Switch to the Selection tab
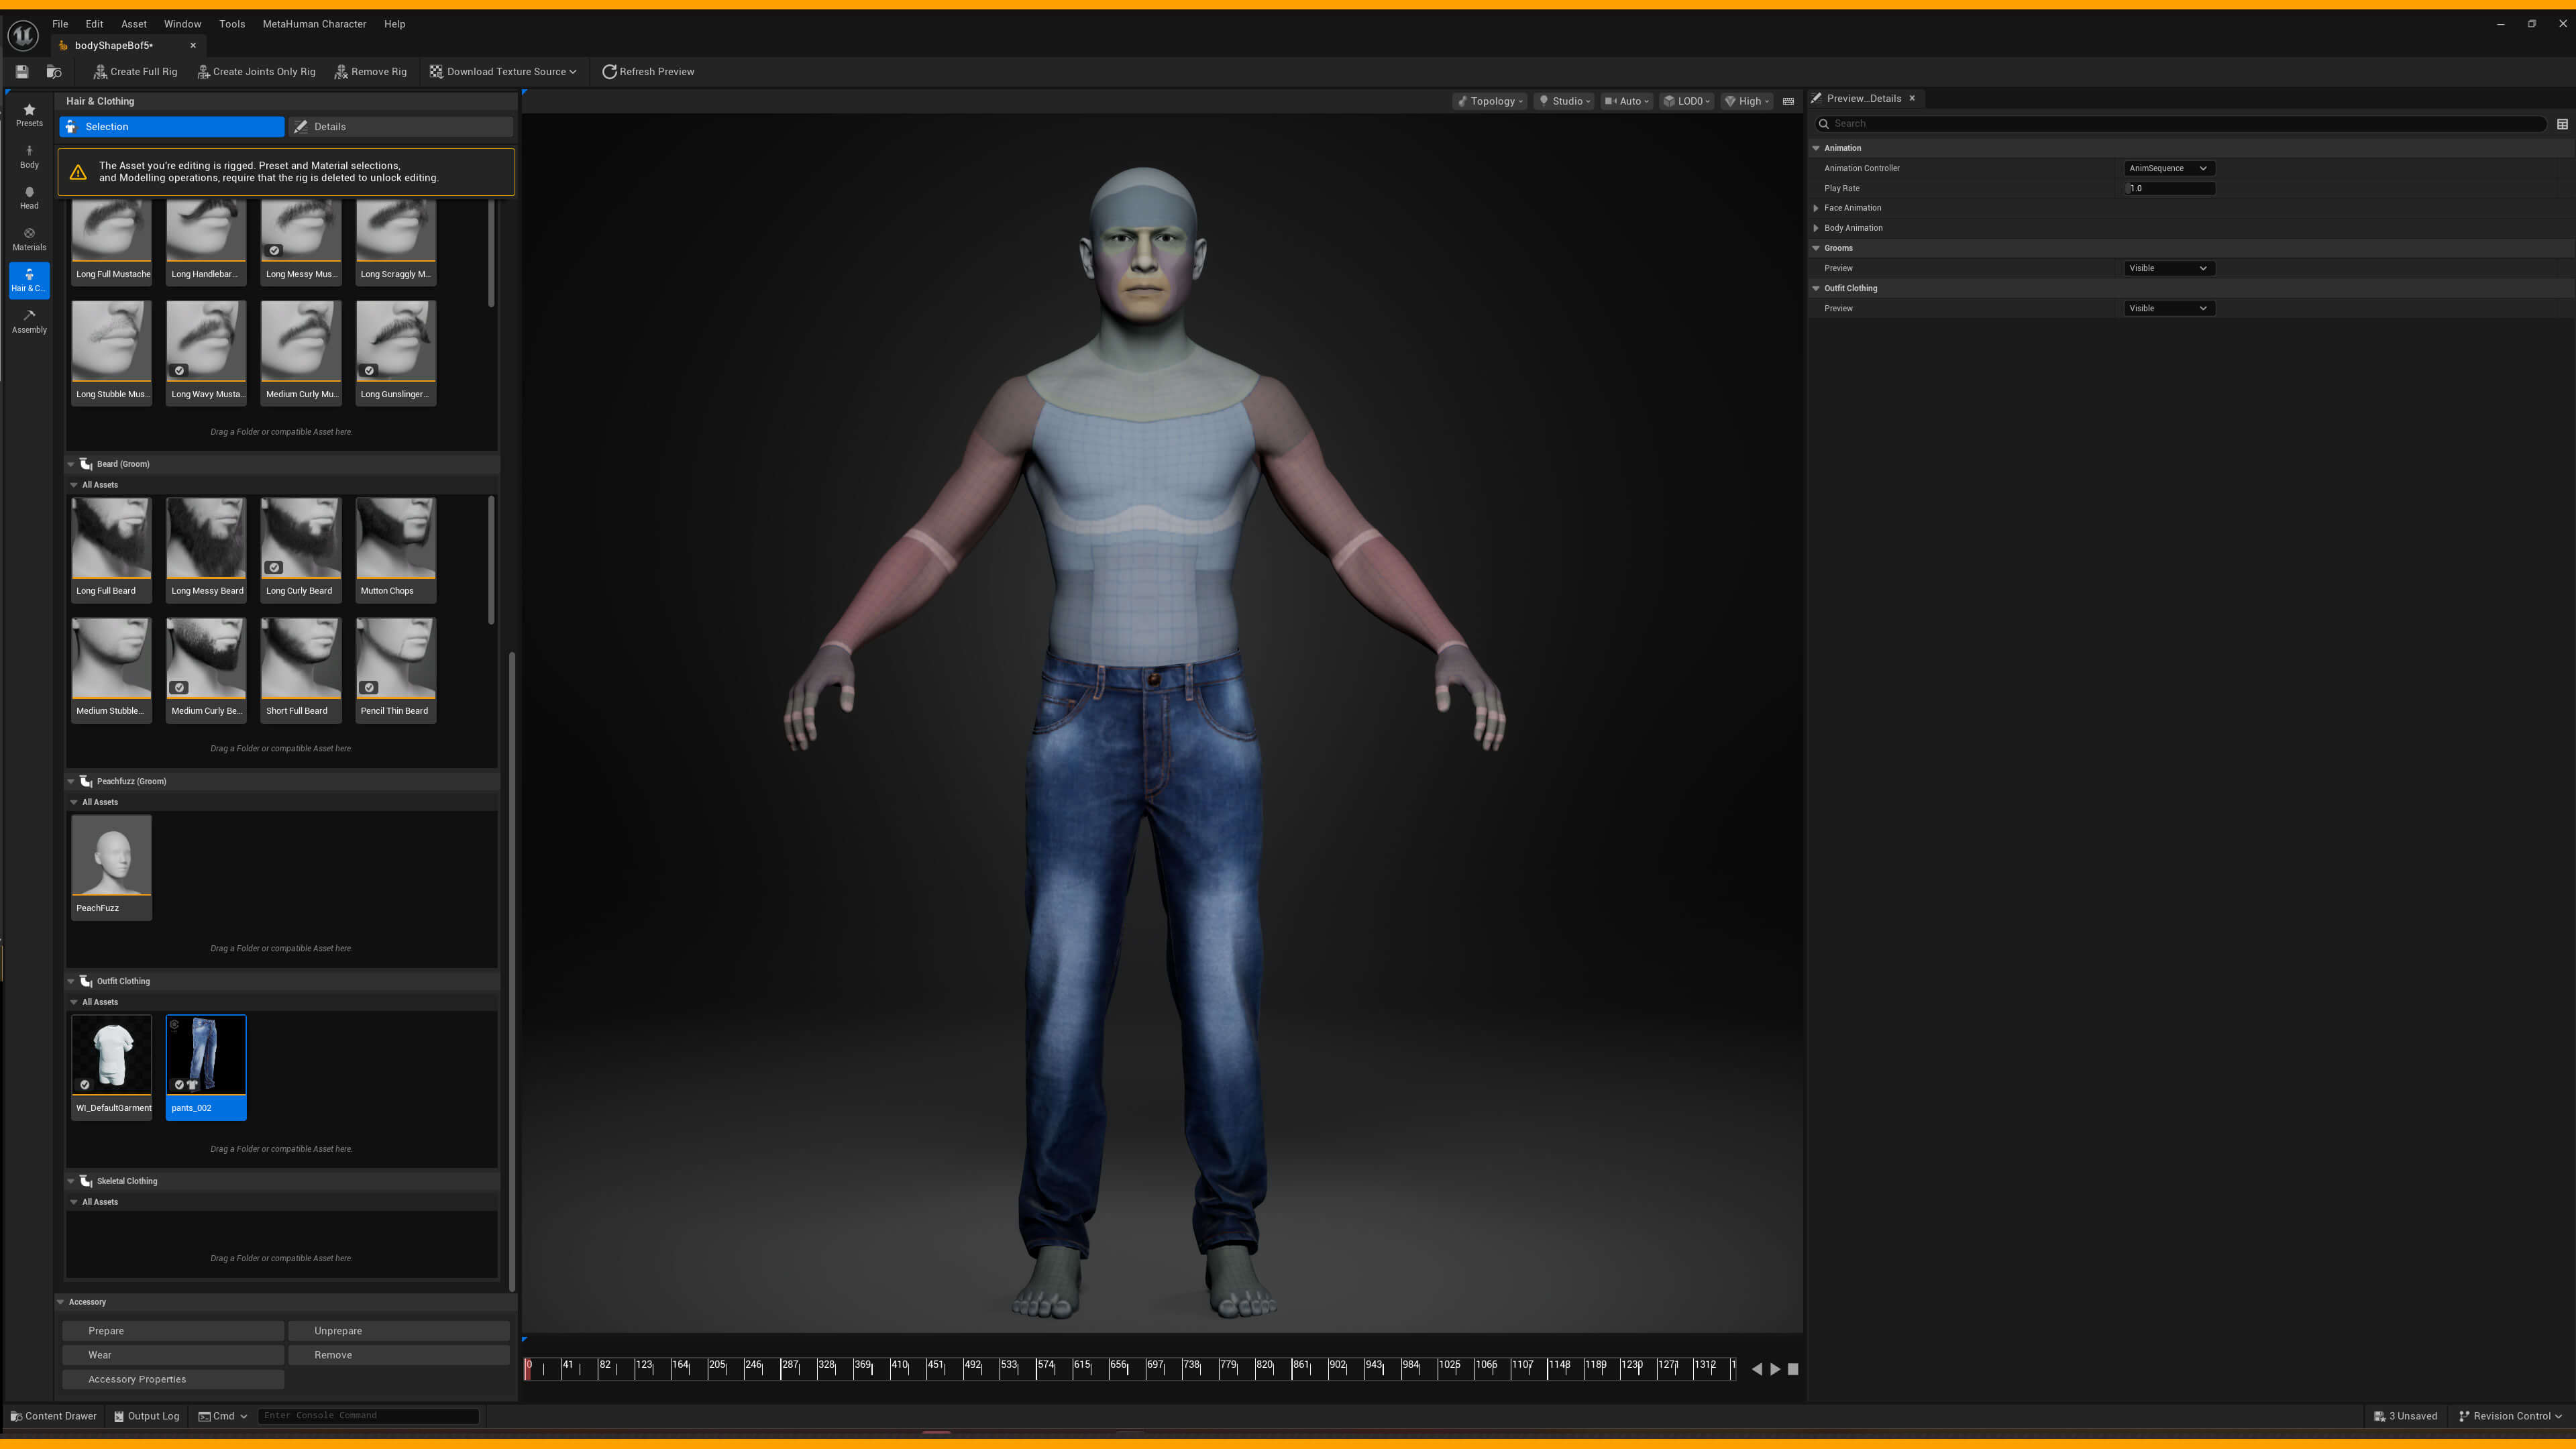 pyautogui.click(x=172, y=127)
